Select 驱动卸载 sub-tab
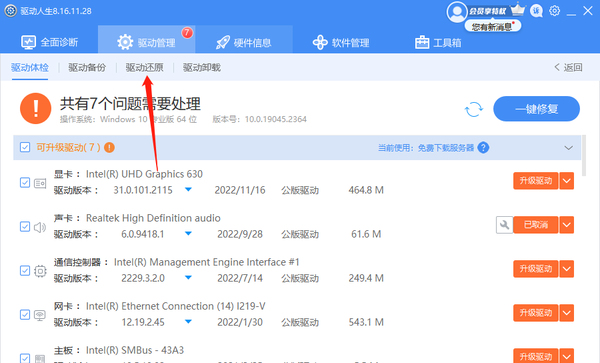The height and width of the screenshot is (363, 600). pyautogui.click(x=202, y=68)
